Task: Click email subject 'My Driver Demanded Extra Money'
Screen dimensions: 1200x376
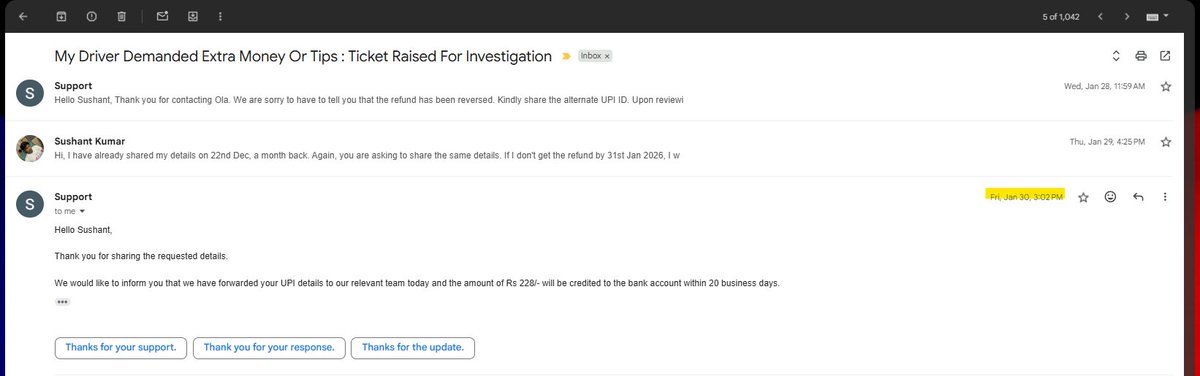Action: tap(303, 56)
